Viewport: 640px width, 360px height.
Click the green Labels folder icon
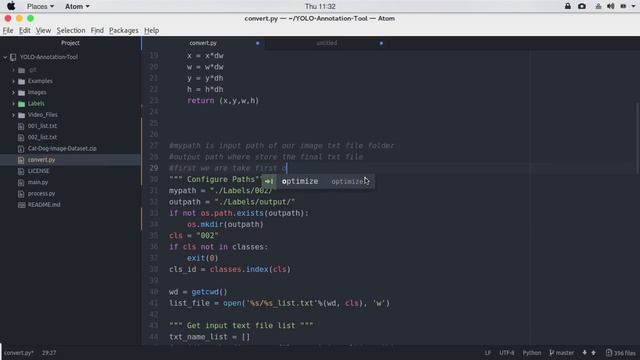22,104
